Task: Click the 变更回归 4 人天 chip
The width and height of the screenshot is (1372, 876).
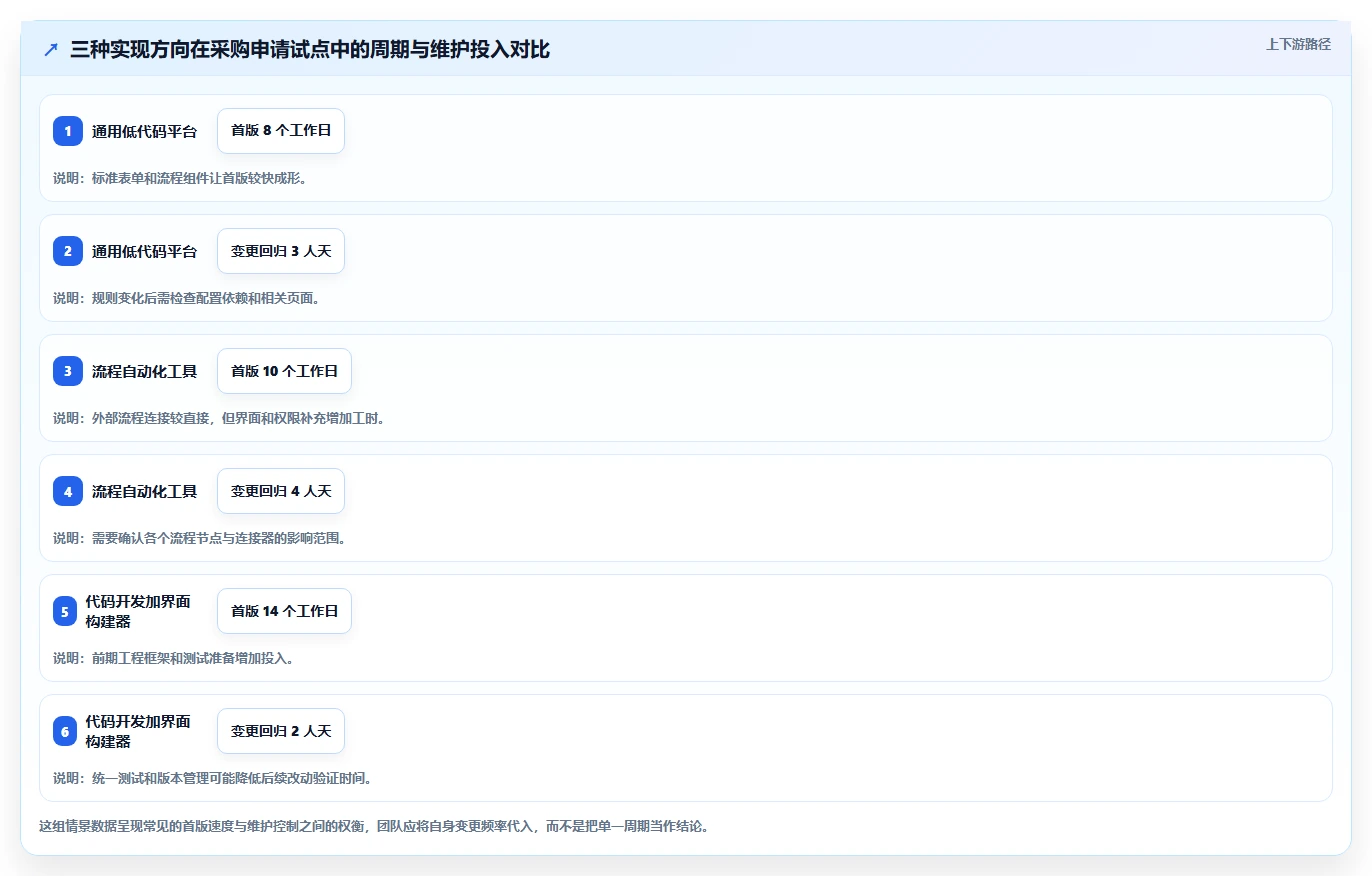Action: pos(281,491)
